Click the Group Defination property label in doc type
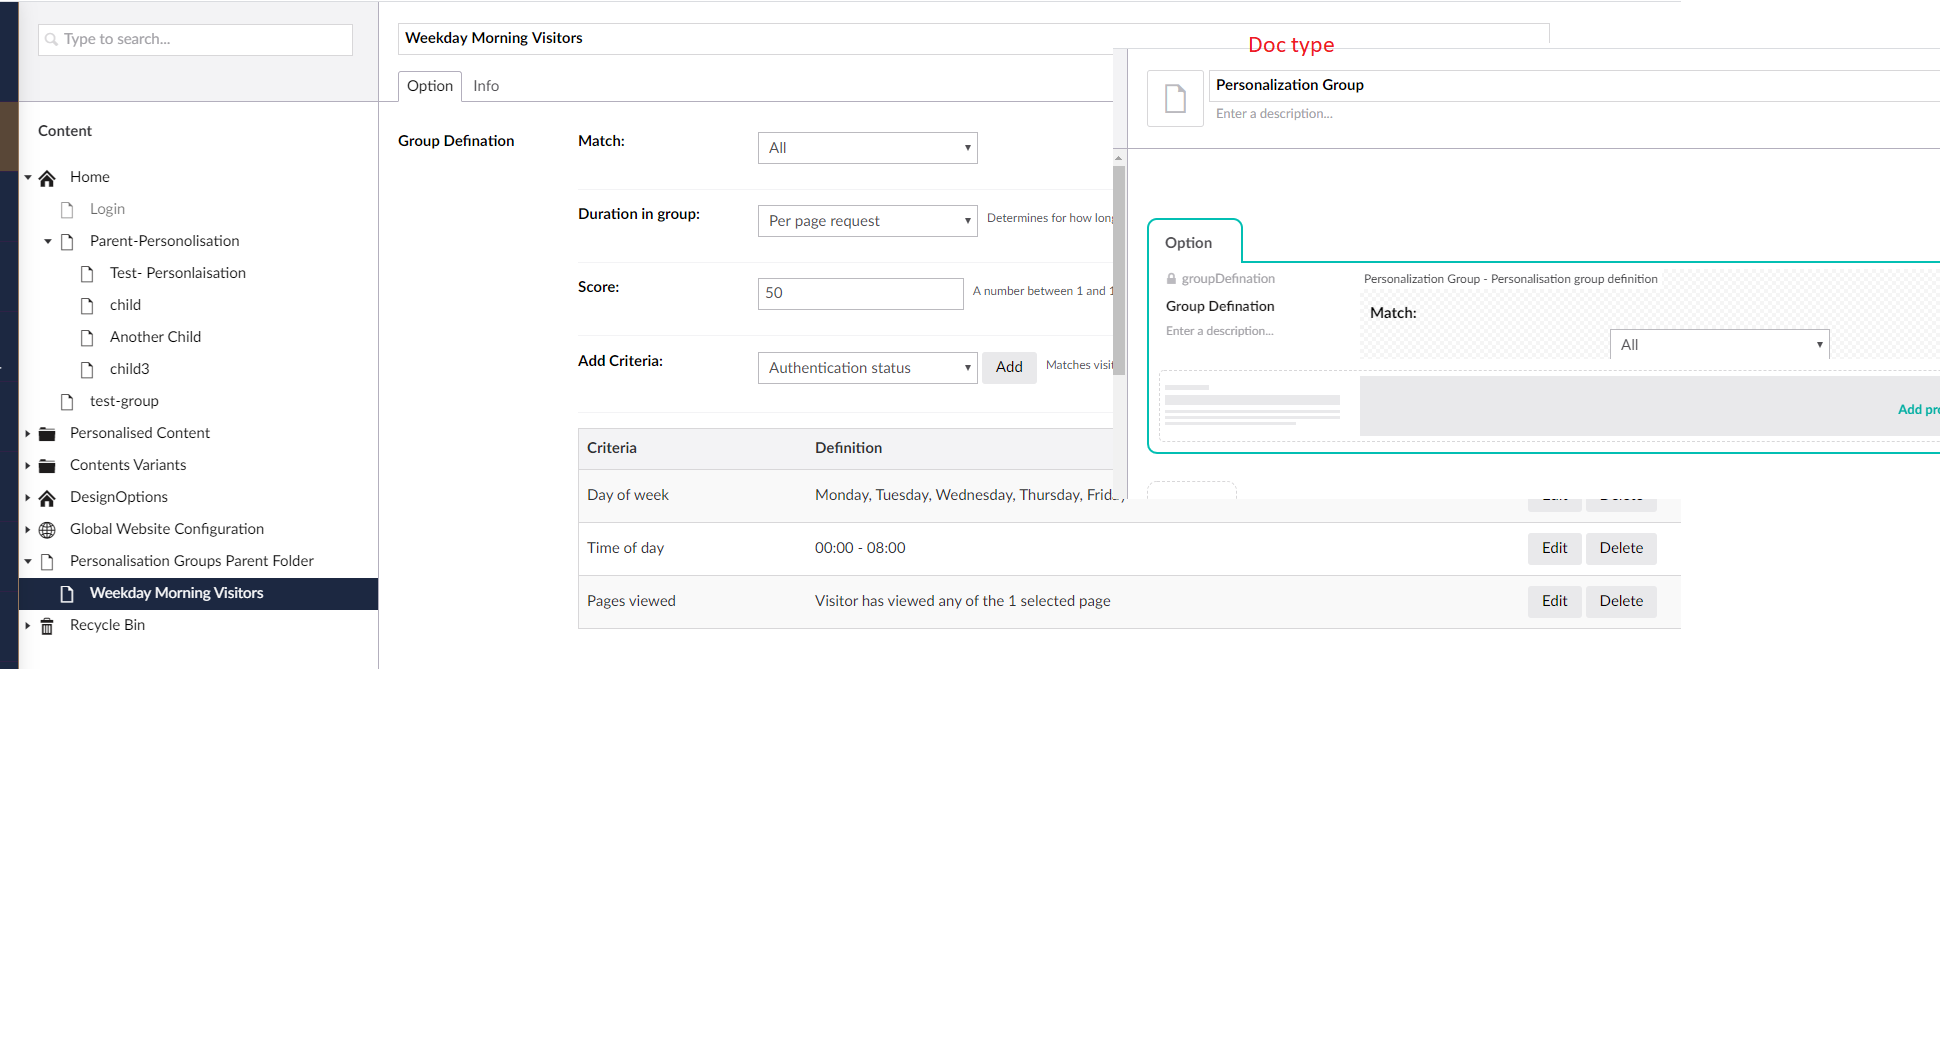The width and height of the screenshot is (1940, 1040). tap(1220, 306)
